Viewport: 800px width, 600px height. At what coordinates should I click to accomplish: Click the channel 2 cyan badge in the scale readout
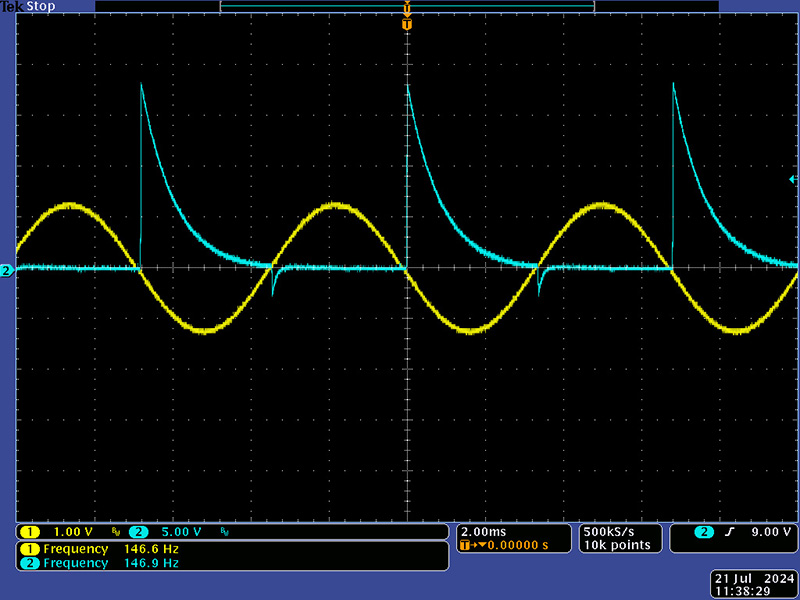pos(139,532)
